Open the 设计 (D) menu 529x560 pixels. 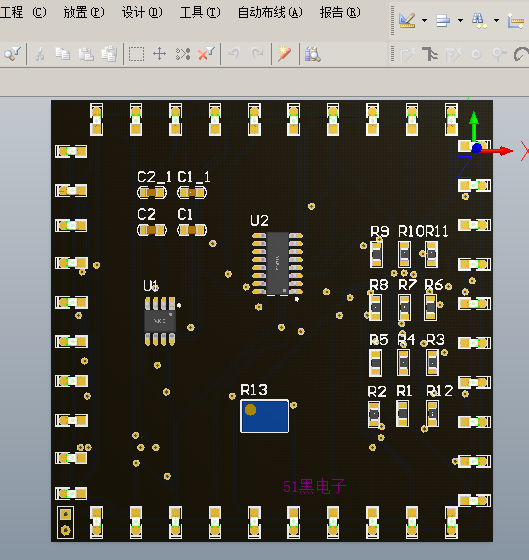(142, 12)
